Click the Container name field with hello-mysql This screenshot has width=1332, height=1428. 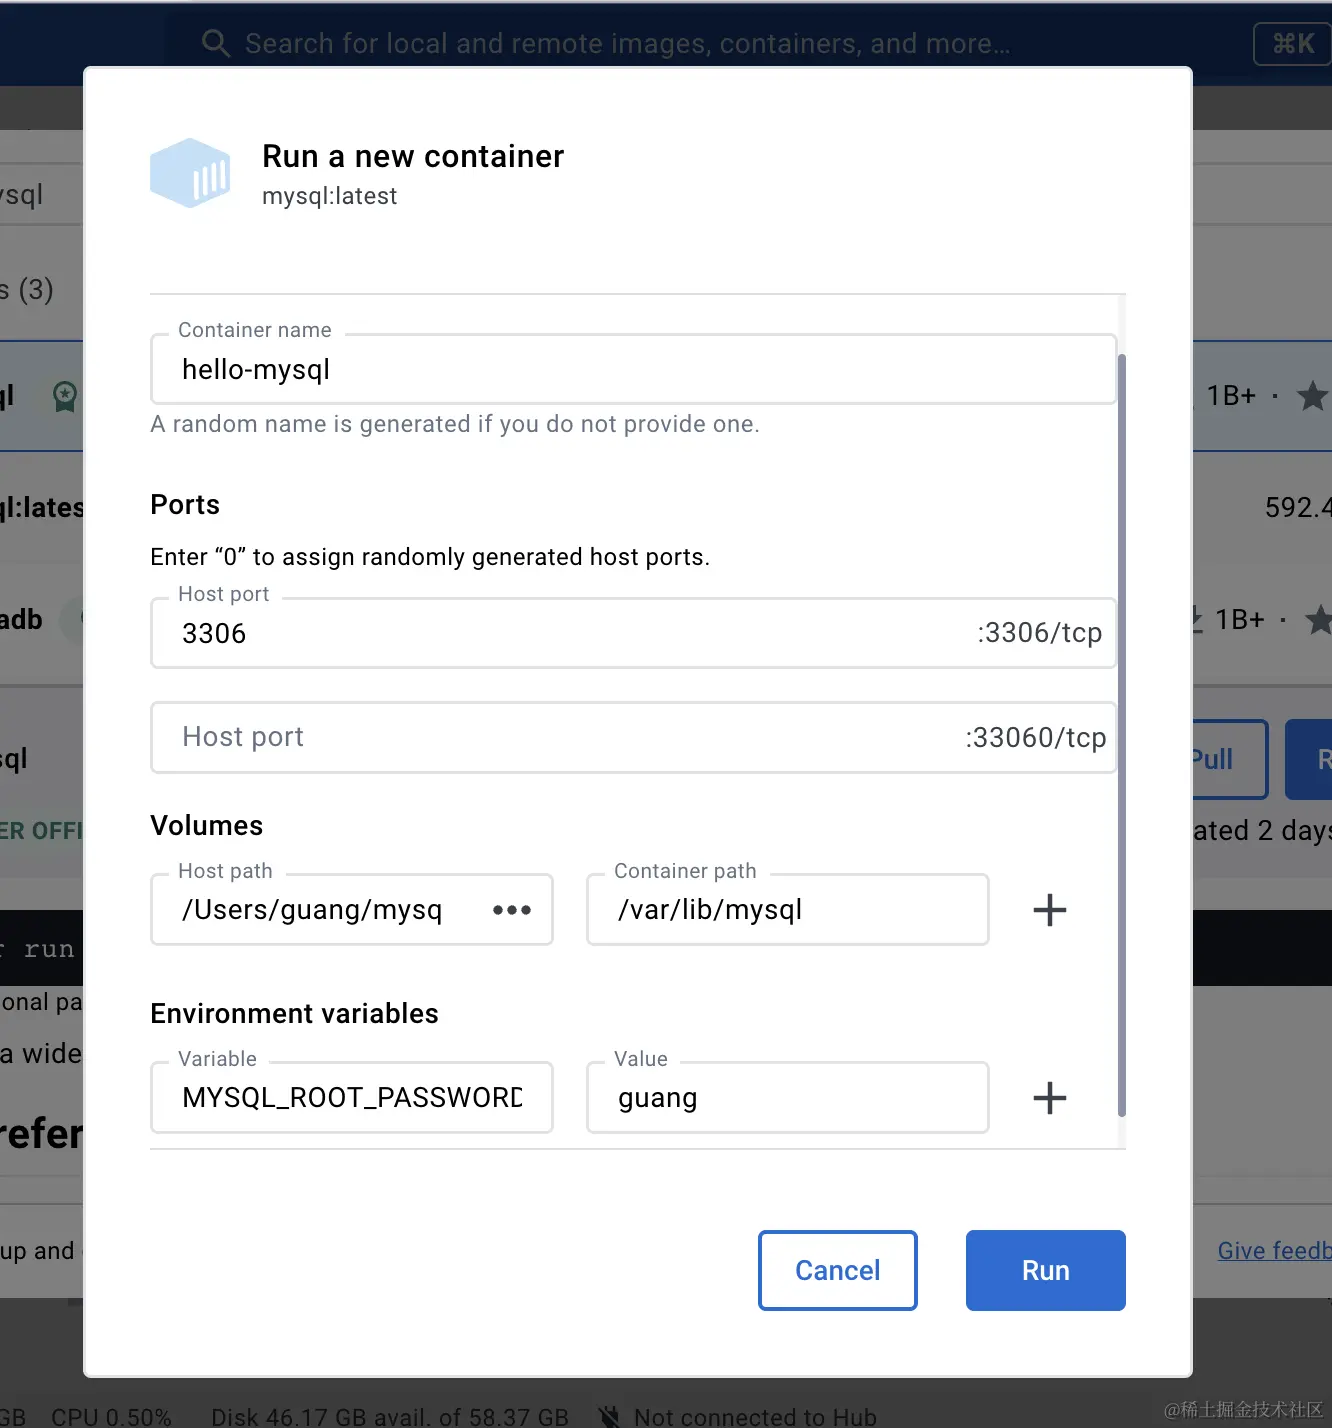click(633, 369)
